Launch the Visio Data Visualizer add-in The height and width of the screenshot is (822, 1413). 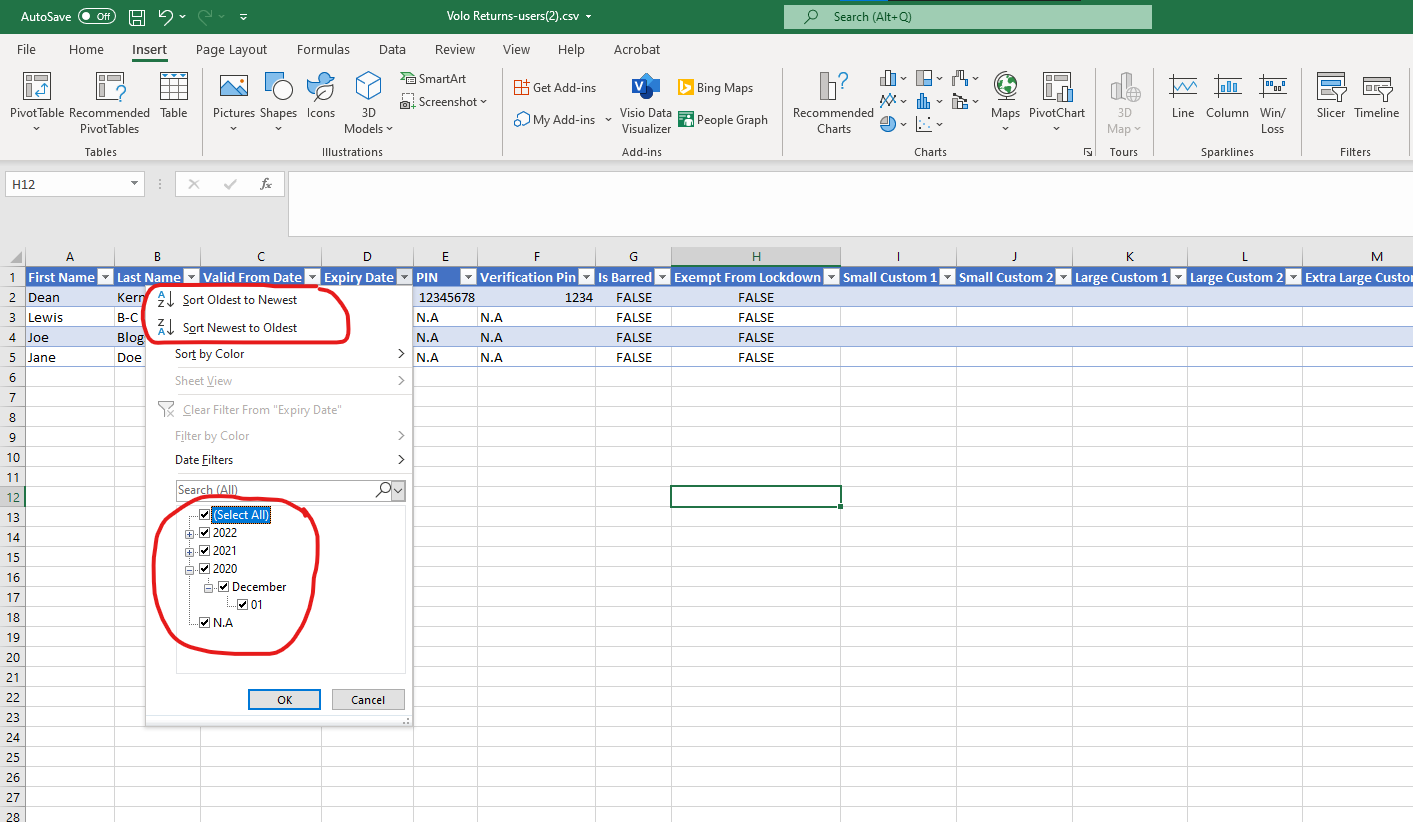645,100
